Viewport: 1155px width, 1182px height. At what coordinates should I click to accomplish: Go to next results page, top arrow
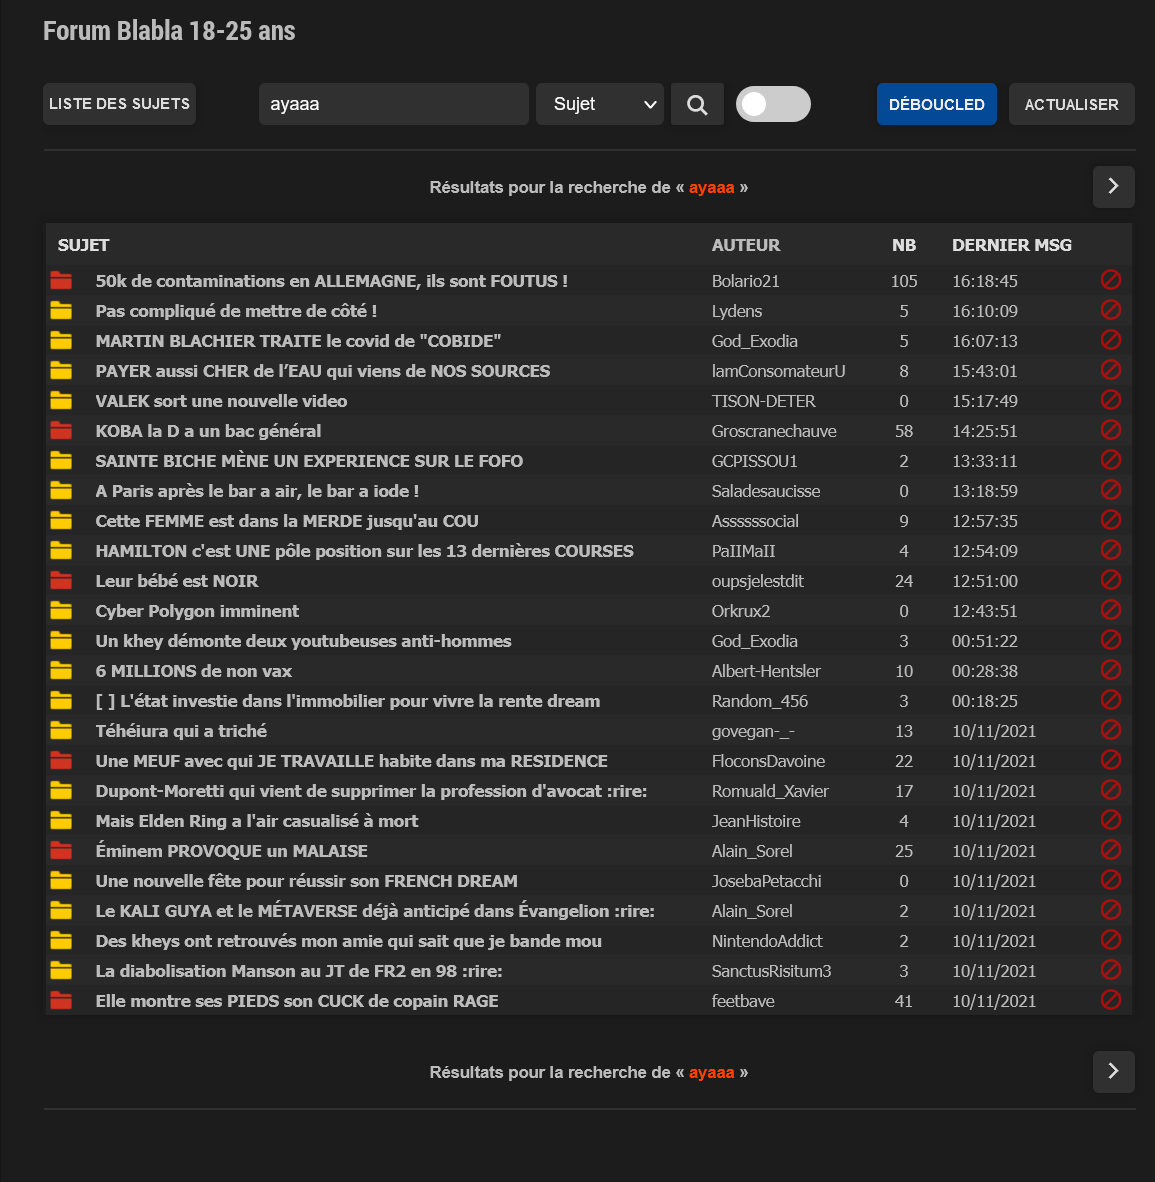[x=1114, y=186]
